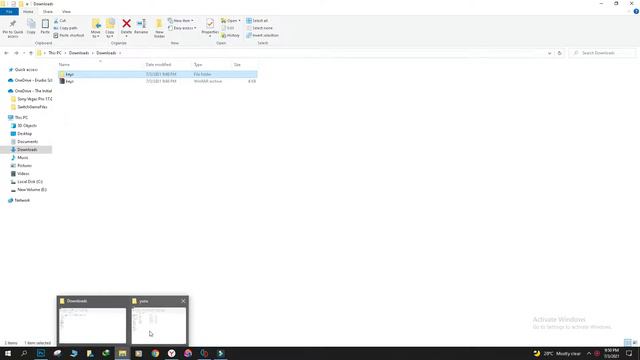Switch to the yuzu window preview thumbnail
Image resolution: width=640 pixels, height=360 pixels.
(159, 326)
